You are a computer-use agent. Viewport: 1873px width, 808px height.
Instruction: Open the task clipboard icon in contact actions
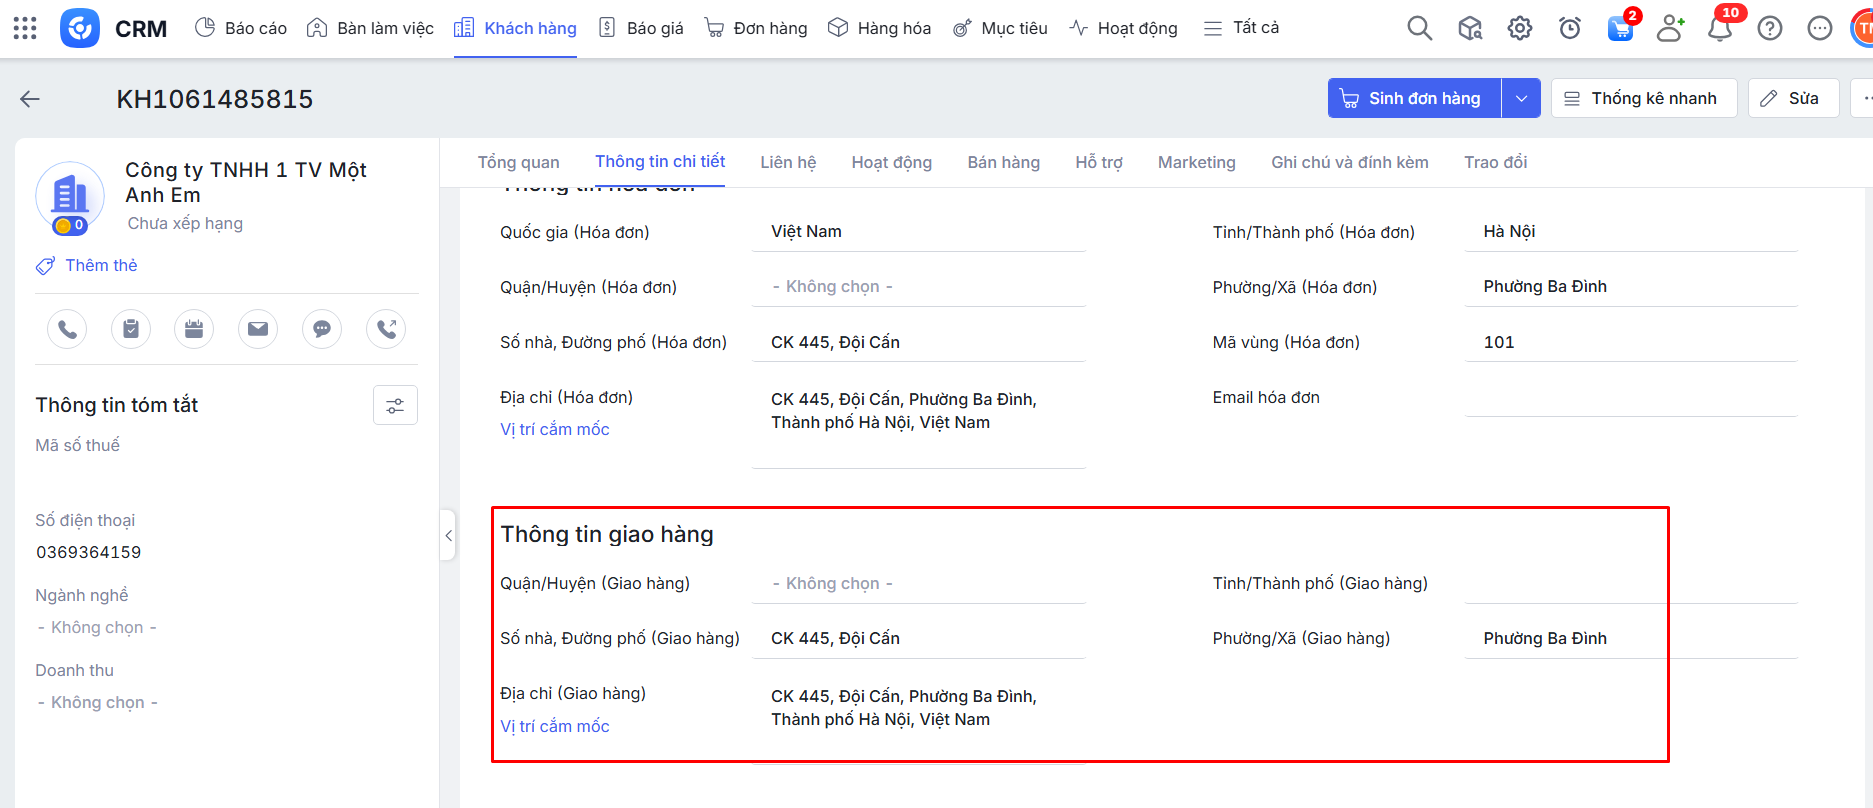pos(131,329)
